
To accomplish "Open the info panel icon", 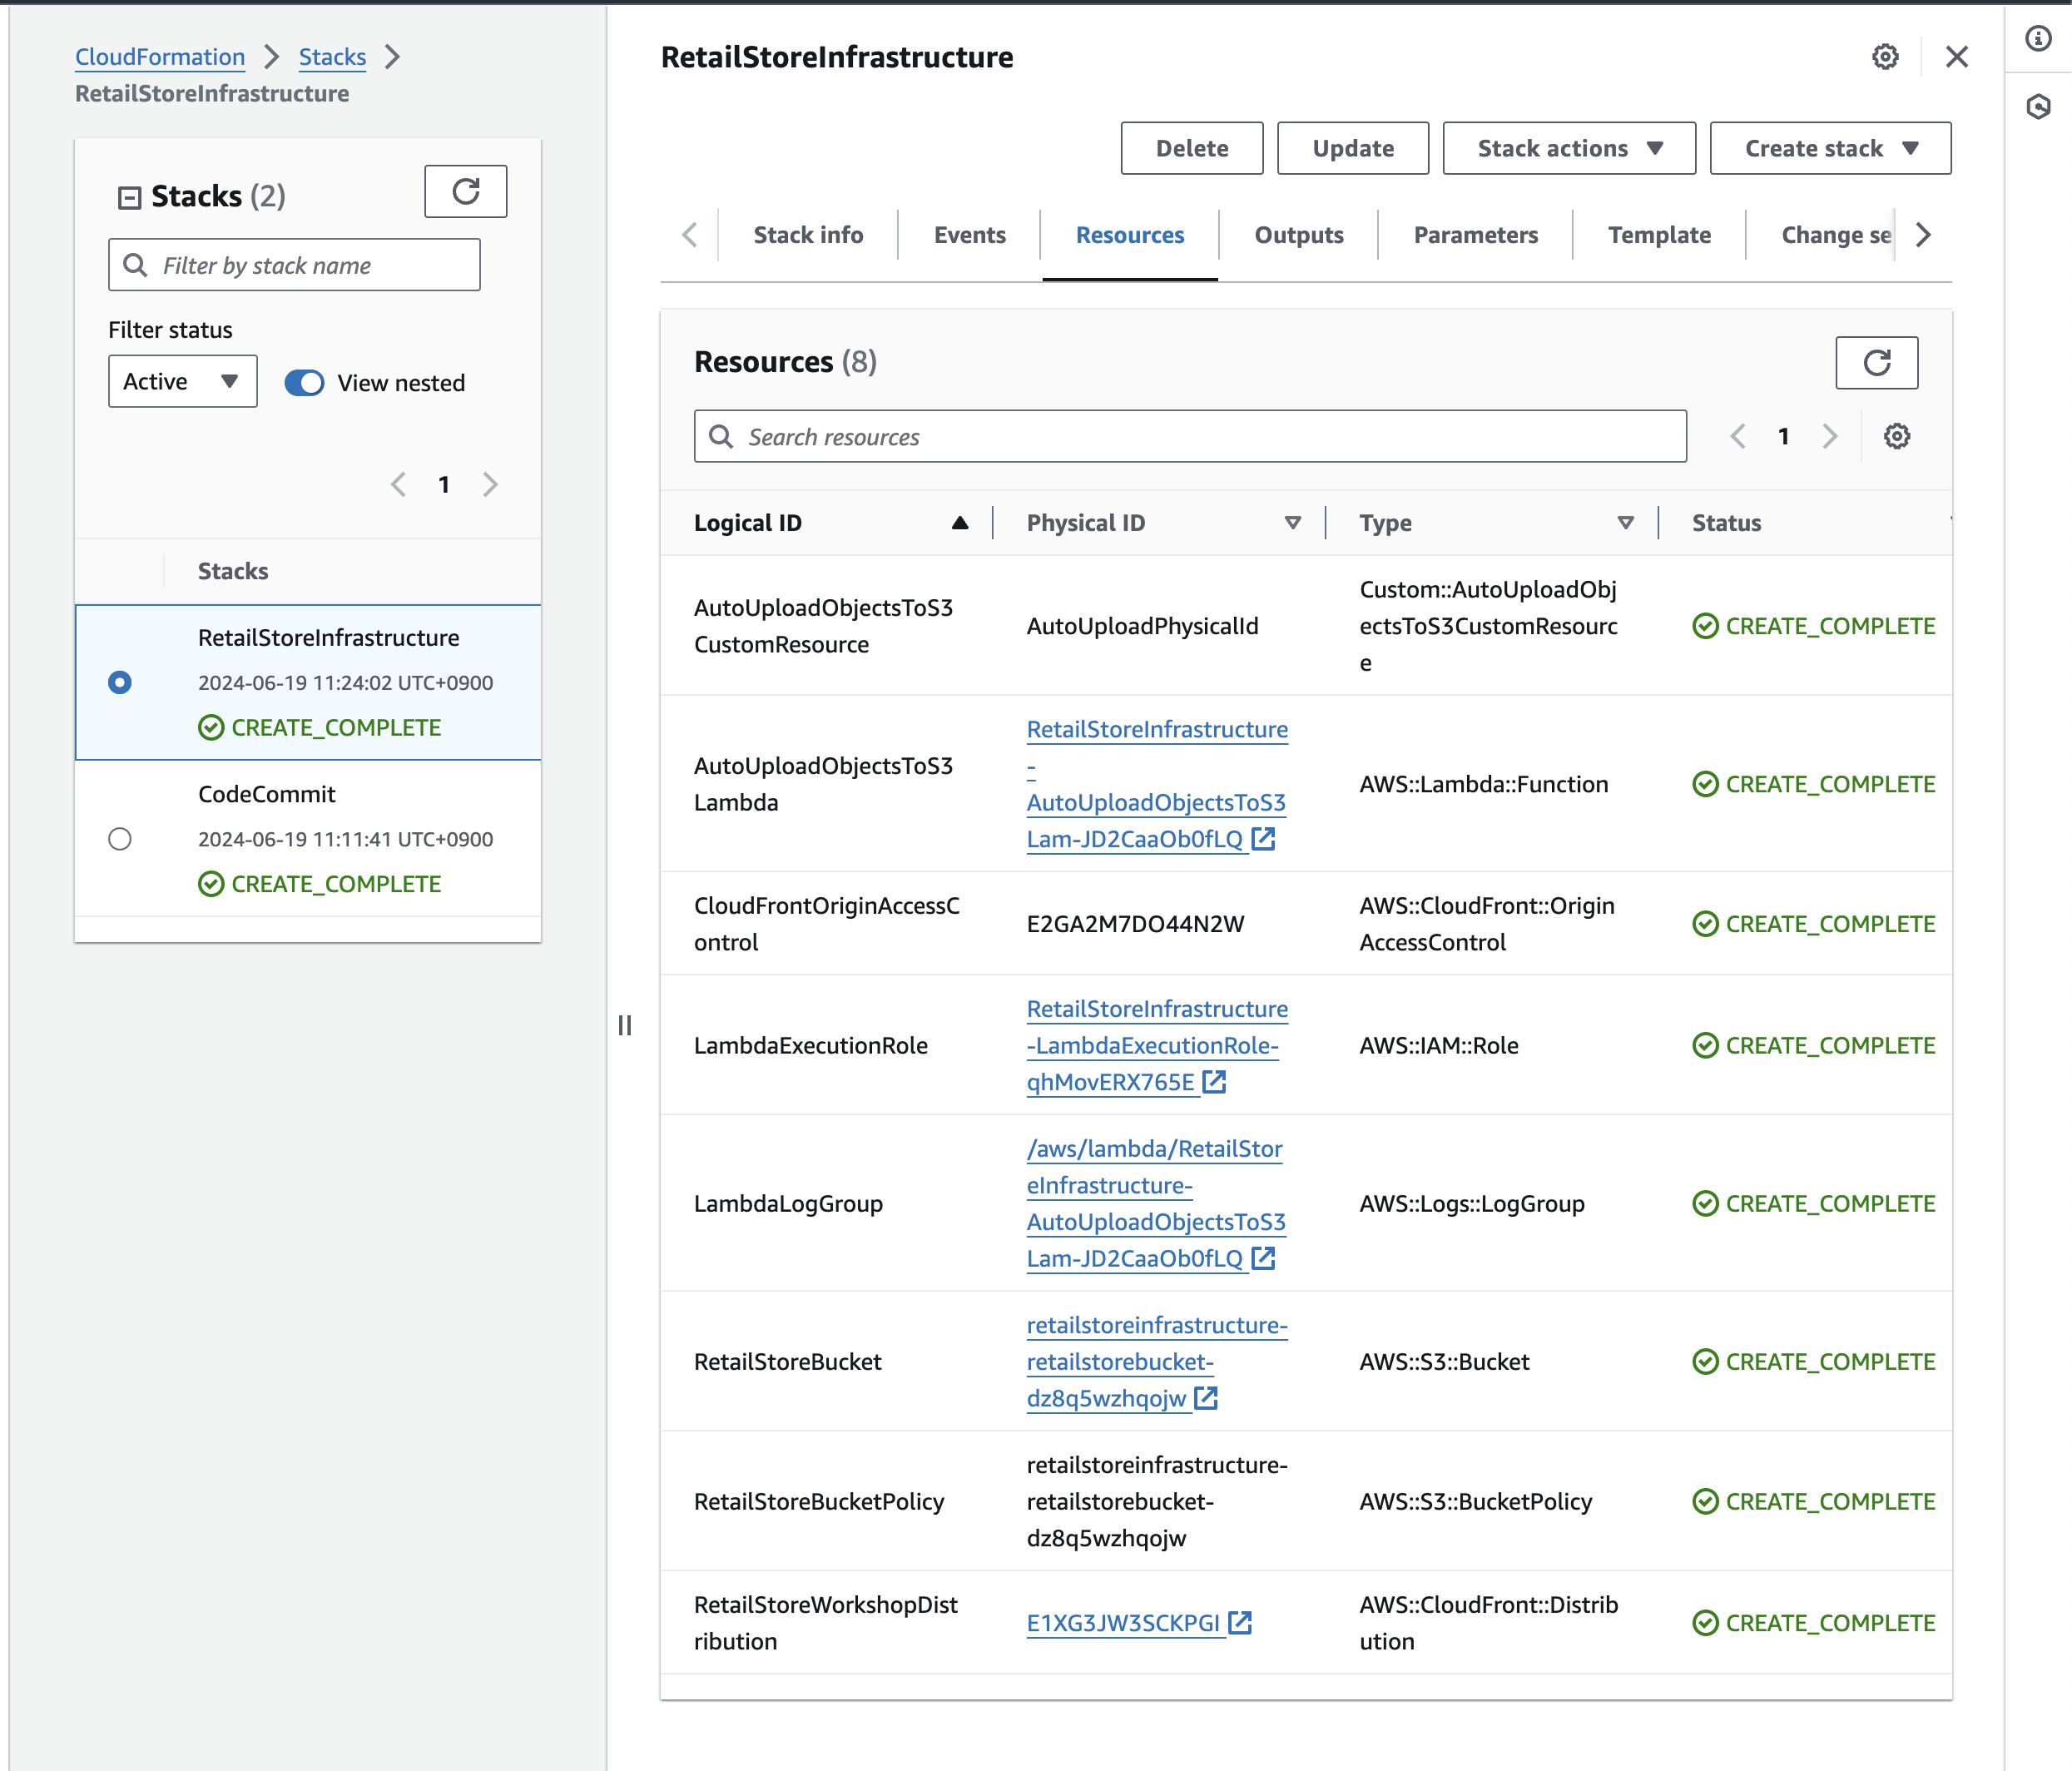I will click(x=2038, y=39).
